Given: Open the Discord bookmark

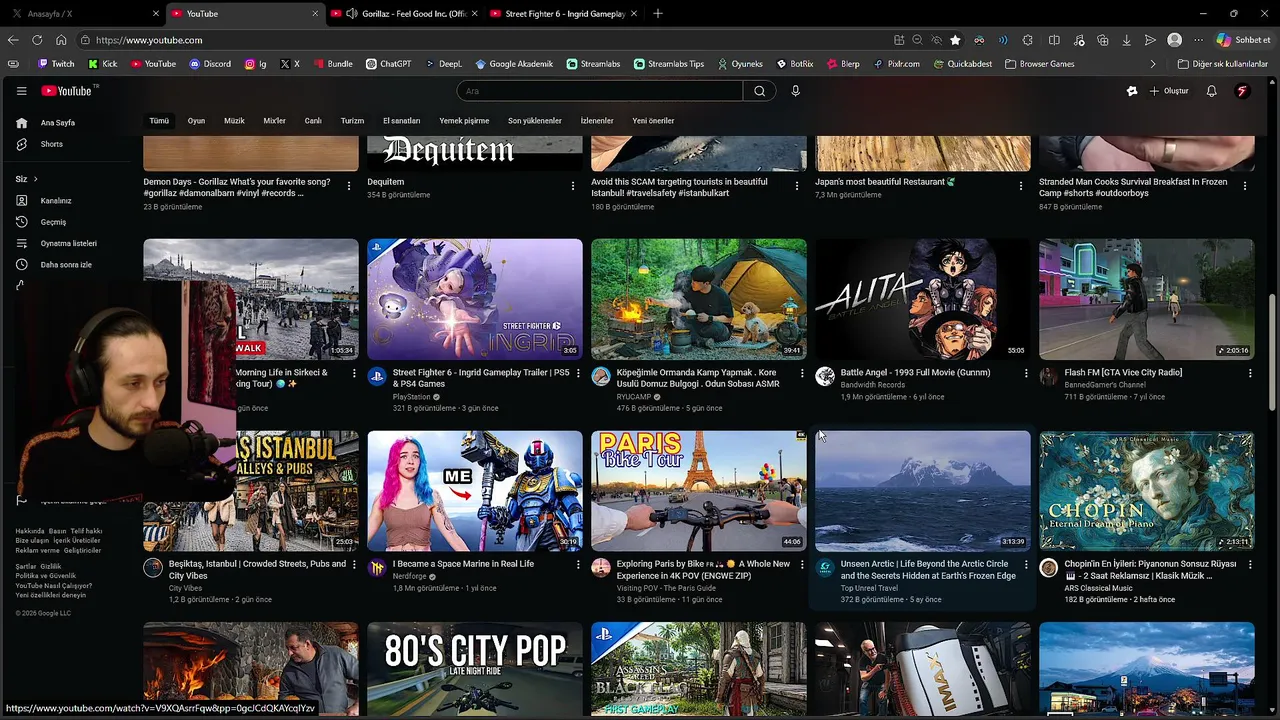Looking at the screenshot, I should pos(209,64).
